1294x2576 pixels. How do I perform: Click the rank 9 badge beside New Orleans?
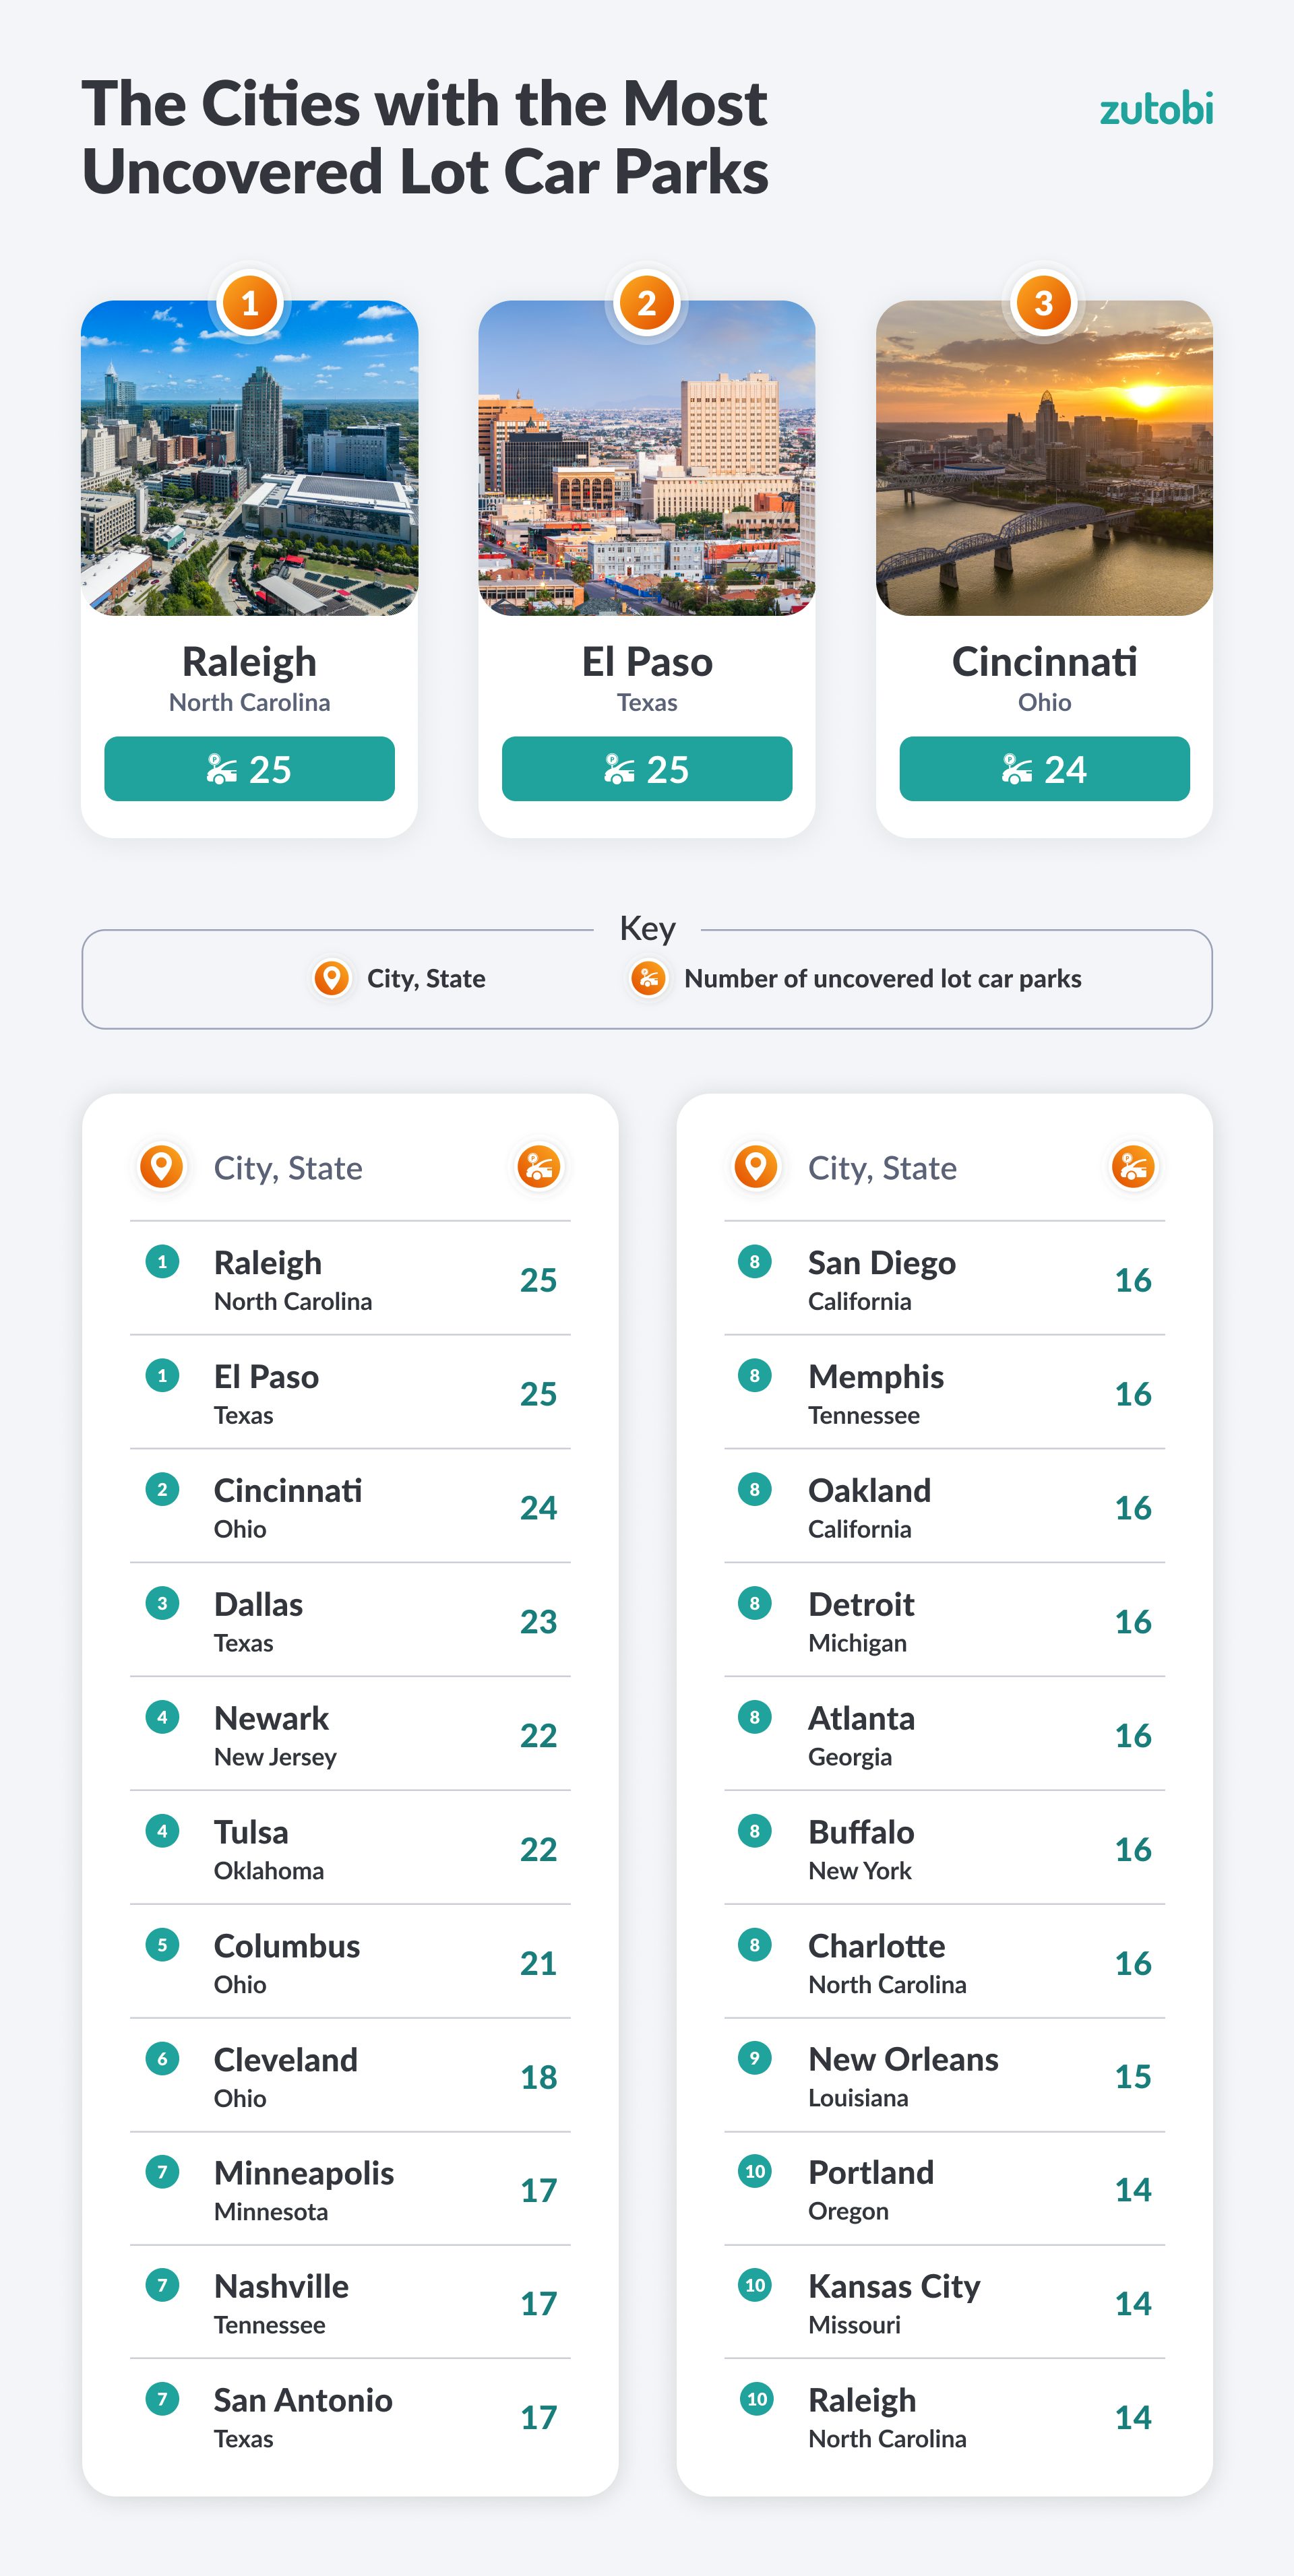pyautogui.click(x=755, y=2058)
